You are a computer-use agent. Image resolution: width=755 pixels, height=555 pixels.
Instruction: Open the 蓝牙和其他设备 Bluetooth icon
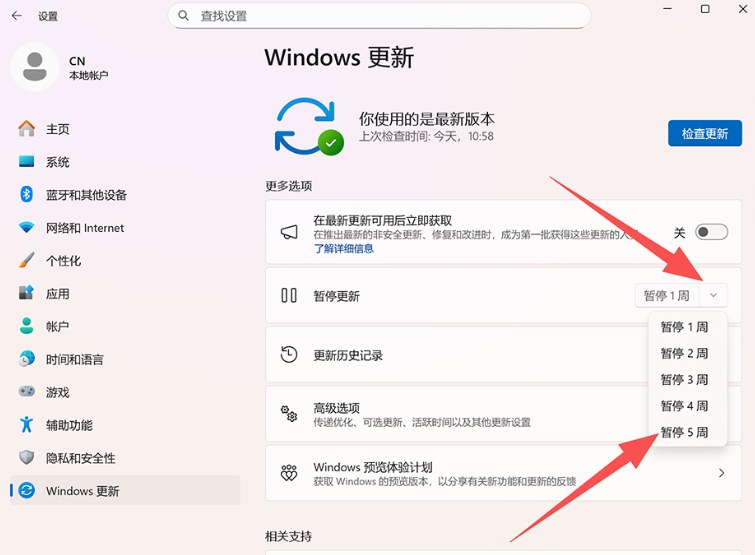click(x=27, y=195)
